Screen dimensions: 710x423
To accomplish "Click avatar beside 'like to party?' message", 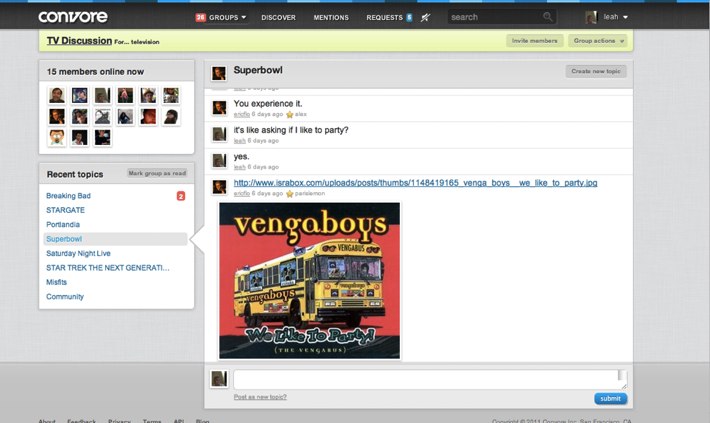I will [x=219, y=134].
